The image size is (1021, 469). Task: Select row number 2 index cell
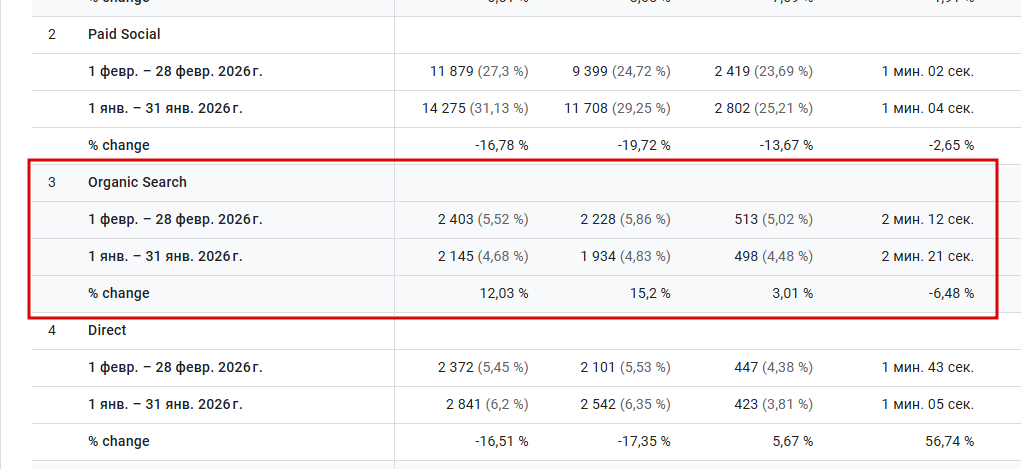[x=52, y=34]
